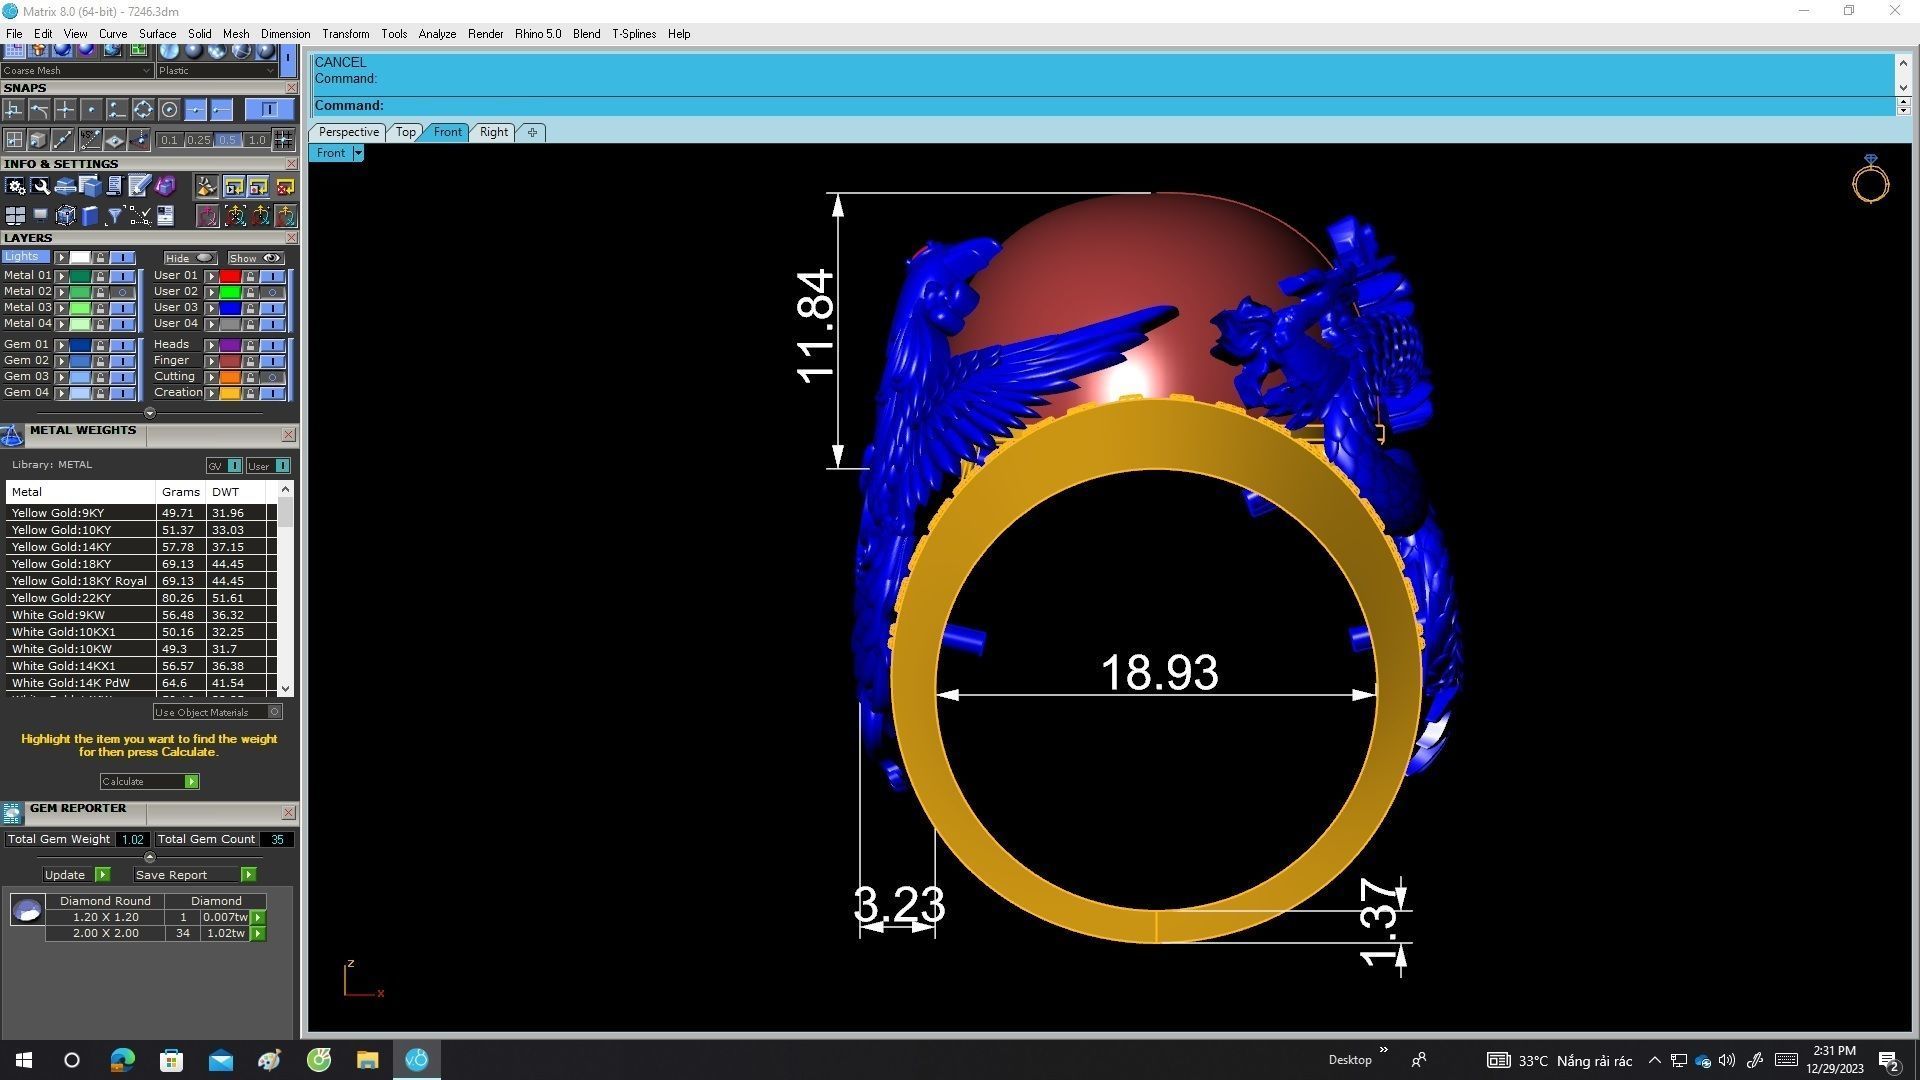The width and height of the screenshot is (1920, 1080).
Task: Open the Coarse Mesh dropdown
Action: coord(147,71)
